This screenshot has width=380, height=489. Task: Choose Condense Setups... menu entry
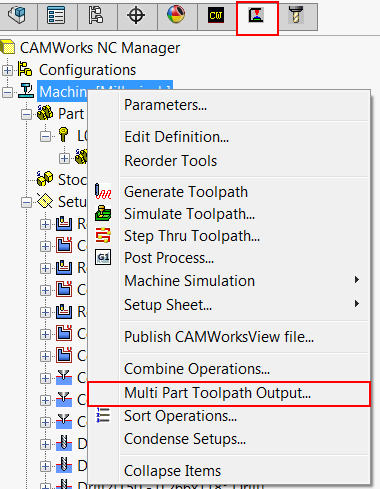tap(185, 439)
